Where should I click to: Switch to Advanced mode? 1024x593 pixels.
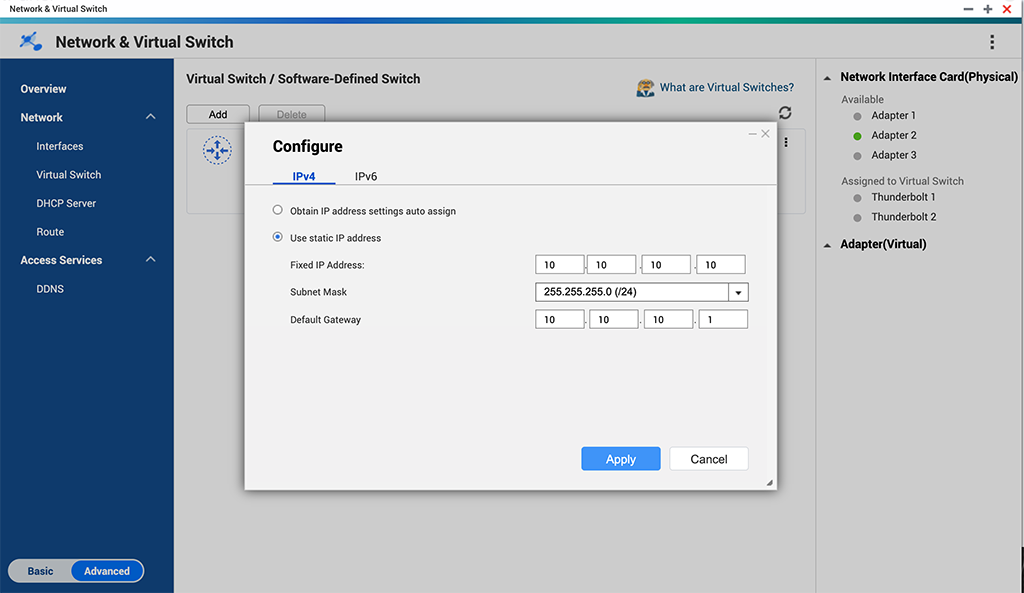point(107,571)
